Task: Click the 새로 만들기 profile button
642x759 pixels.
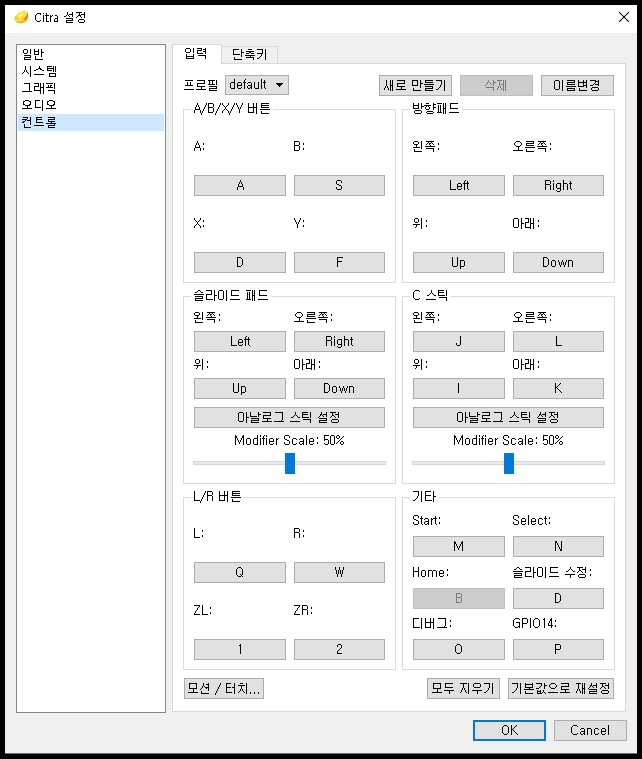Action: click(x=415, y=86)
